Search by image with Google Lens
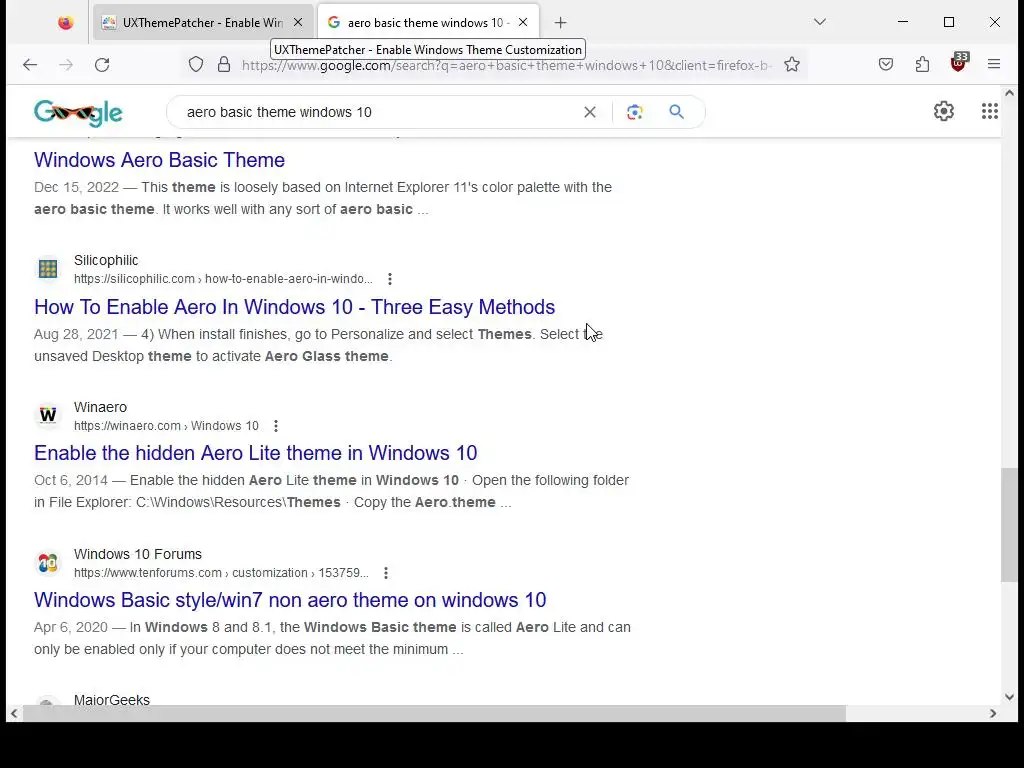 click(x=635, y=112)
